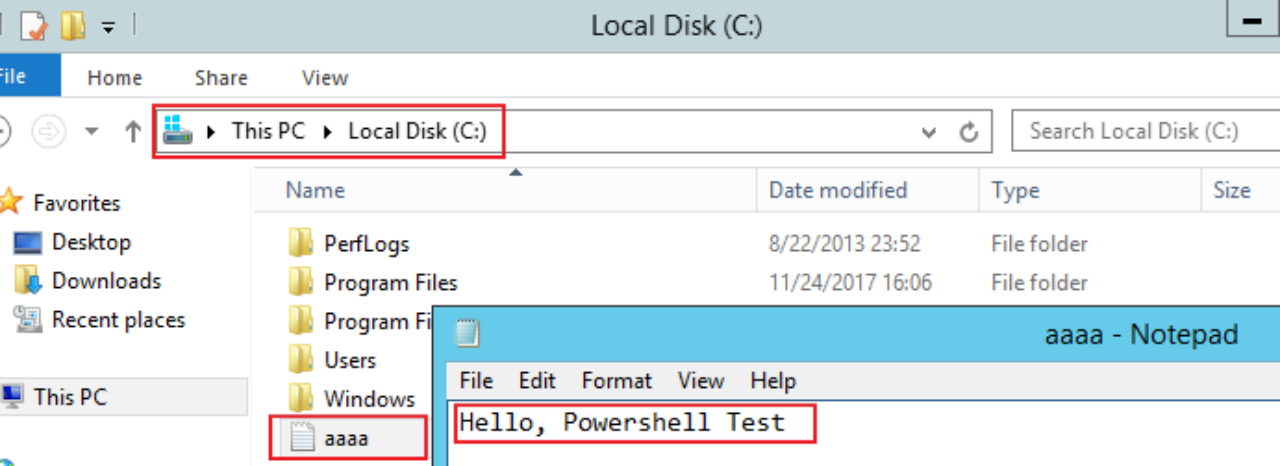Expand the chevron after This PC breadcrumb
Screen dimensions: 1280x466
coord(327,131)
